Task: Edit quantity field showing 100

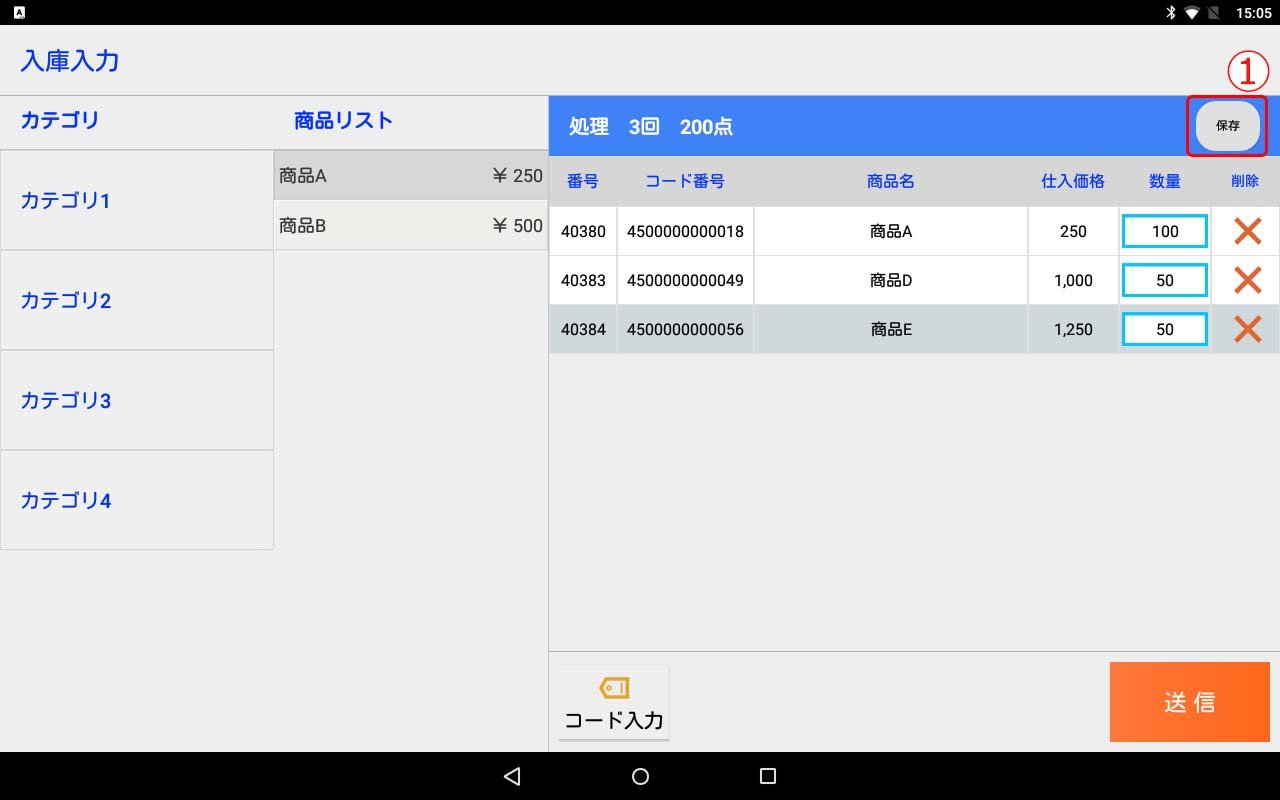Action: [1165, 231]
